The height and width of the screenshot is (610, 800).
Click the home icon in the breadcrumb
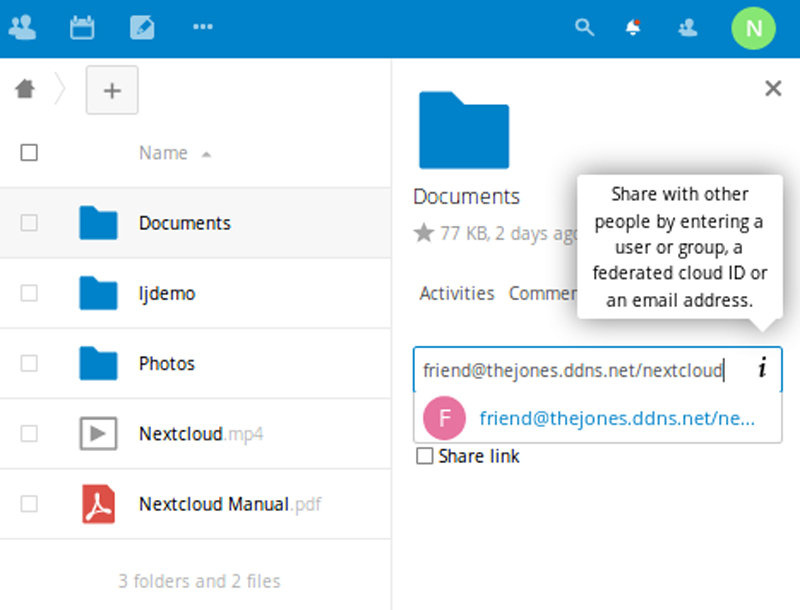tap(25, 89)
